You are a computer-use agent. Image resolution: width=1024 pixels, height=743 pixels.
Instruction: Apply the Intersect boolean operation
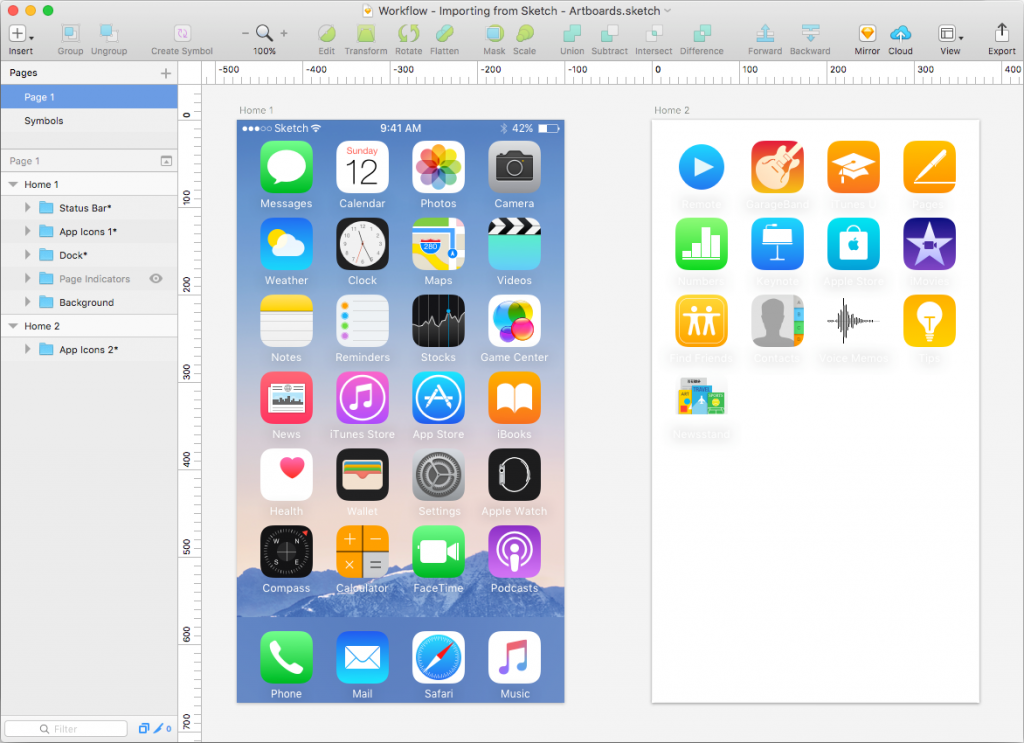(654, 33)
